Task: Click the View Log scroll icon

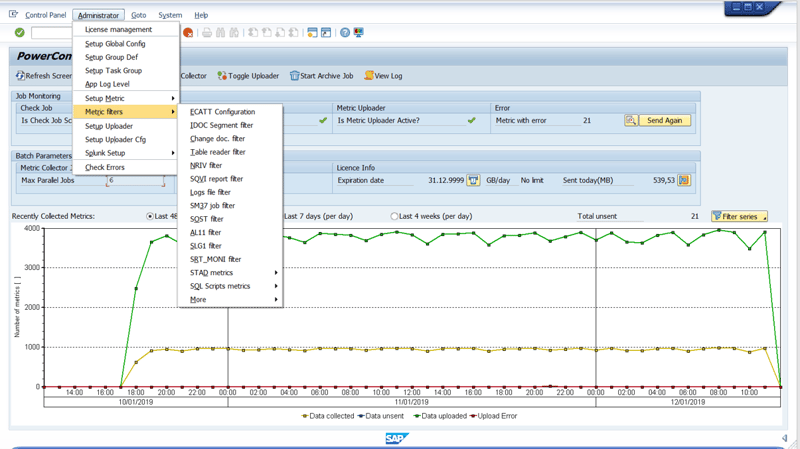Action: 369,76
